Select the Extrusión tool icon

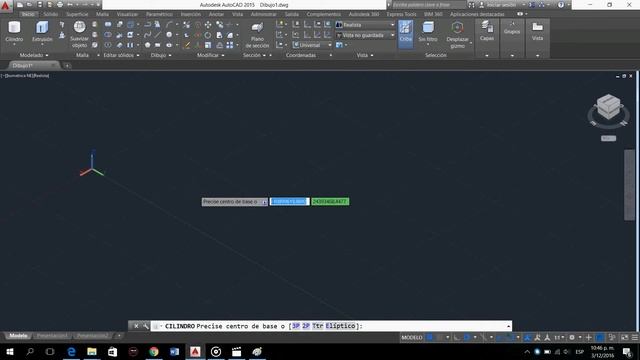tap(42, 28)
